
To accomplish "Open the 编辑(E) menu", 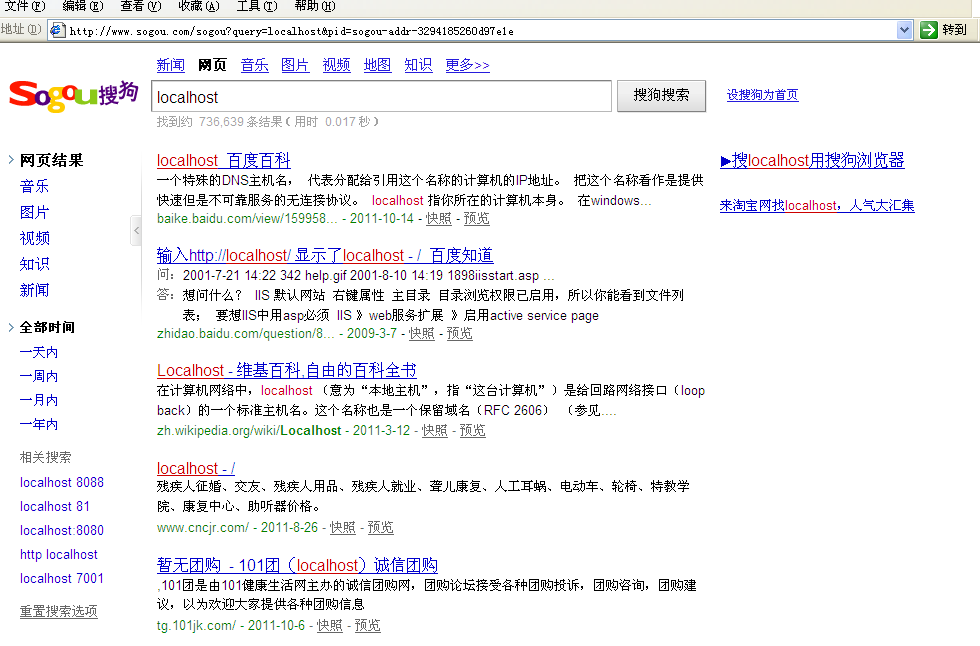I will click(82, 6).
